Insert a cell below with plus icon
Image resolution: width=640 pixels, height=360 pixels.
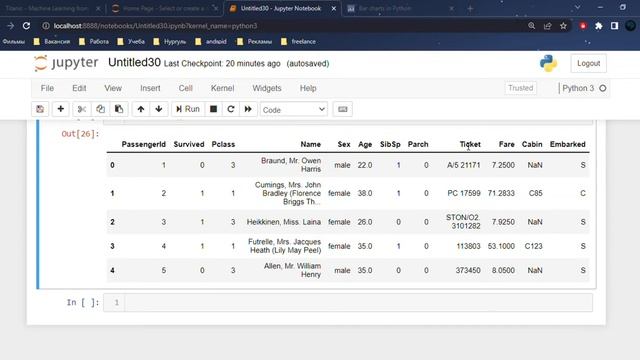(60, 109)
